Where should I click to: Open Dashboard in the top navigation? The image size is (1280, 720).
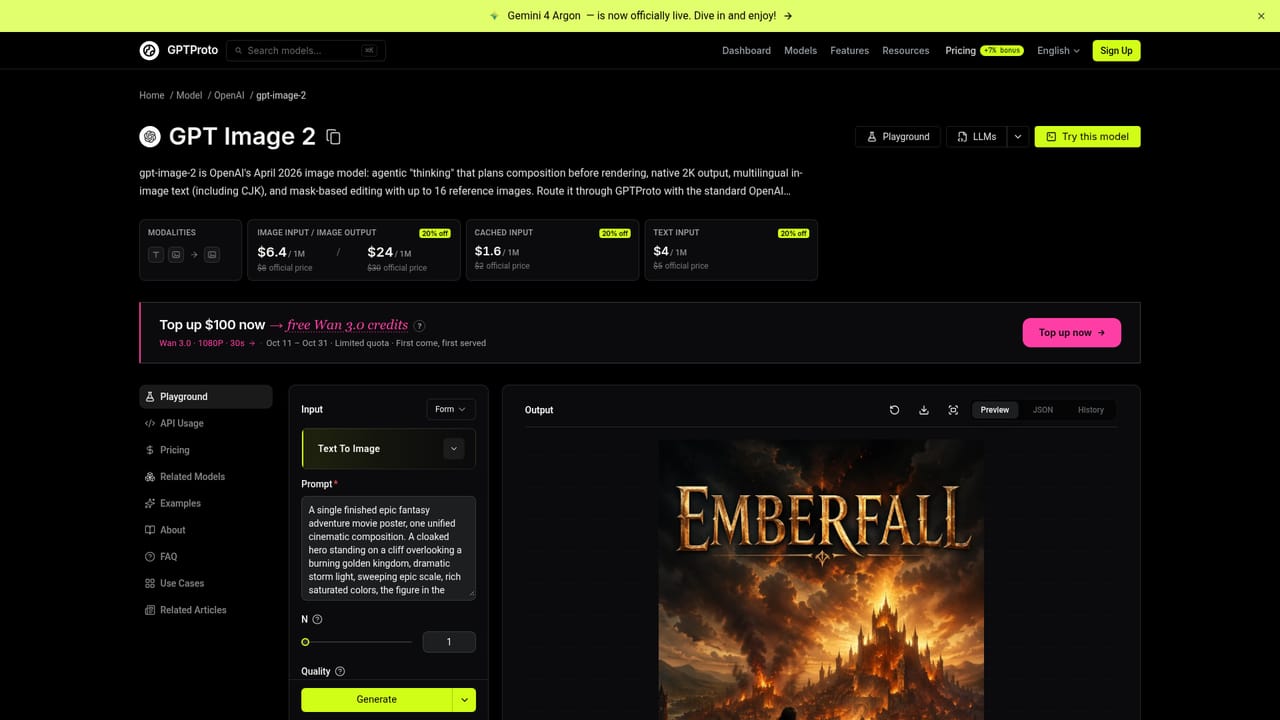coord(746,51)
